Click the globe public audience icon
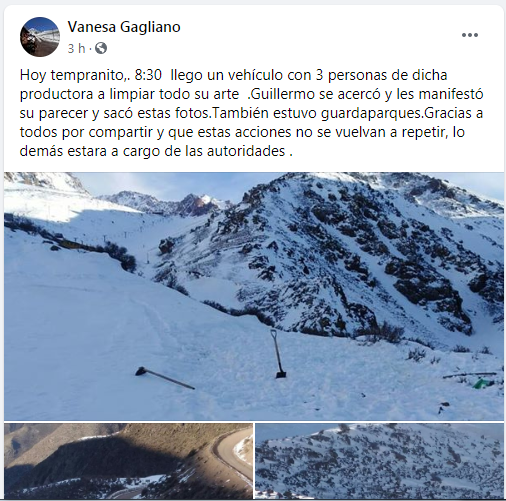Image resolution: width=506 pixels, height=501 pixels. tap(101, 48)
